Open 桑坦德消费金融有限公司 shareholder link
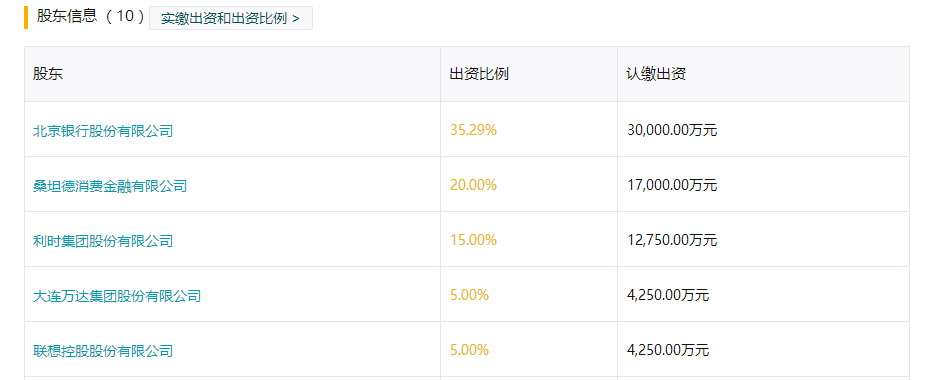Image resolution: width=938 pixels, height=380 pixels. tap(110, 186)
